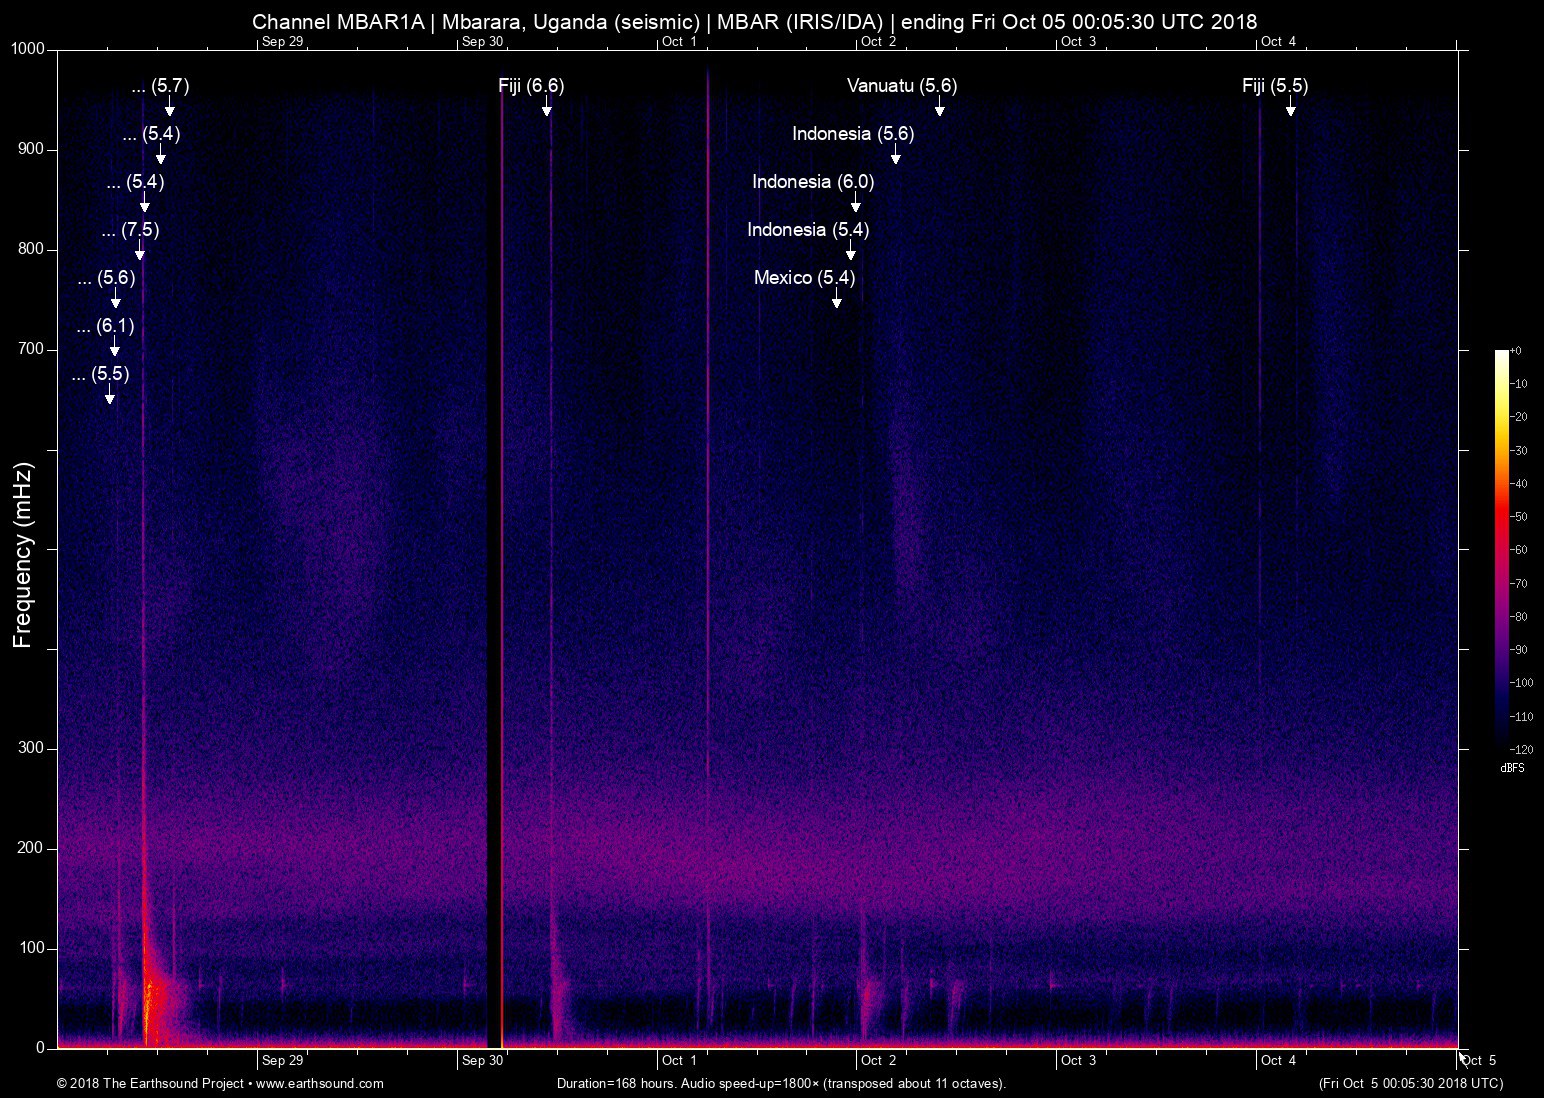Viewport: 1544px width, 1098px height.
Task: Click the arrow below ... (5.7)
Action: tap(170, 107)
